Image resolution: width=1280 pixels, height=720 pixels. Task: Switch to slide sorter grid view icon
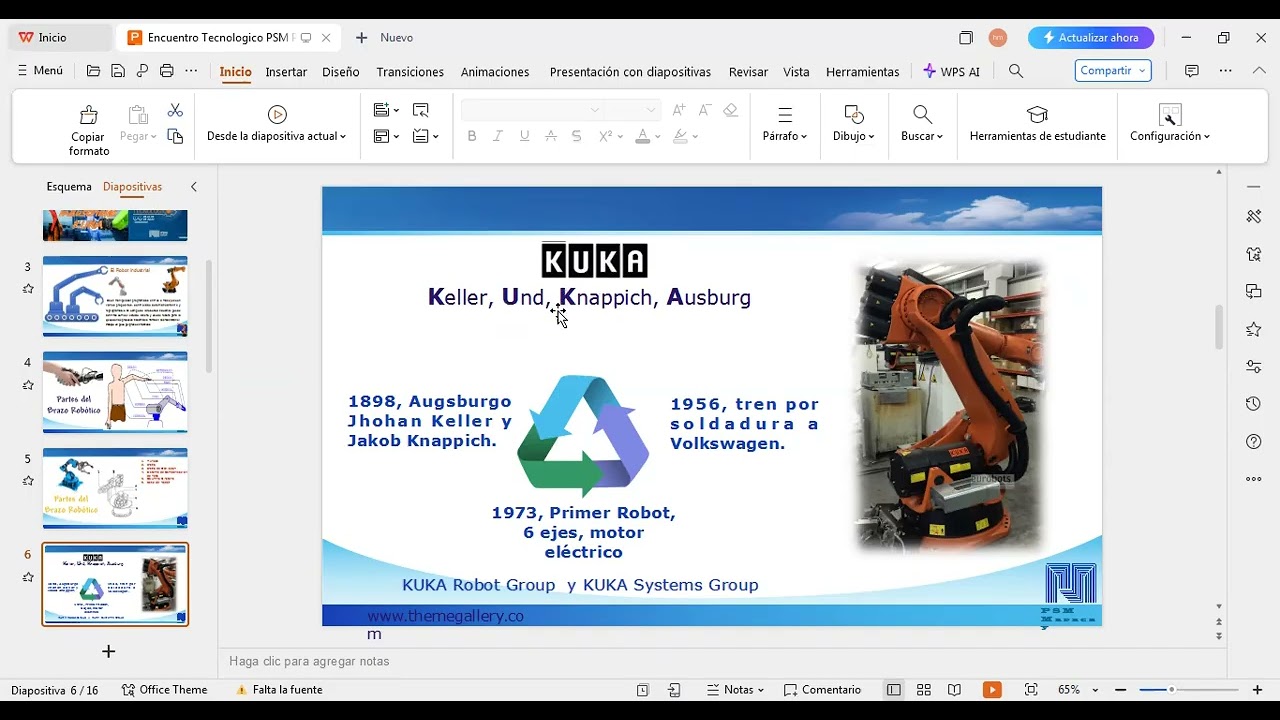click(x=924, y=690)
